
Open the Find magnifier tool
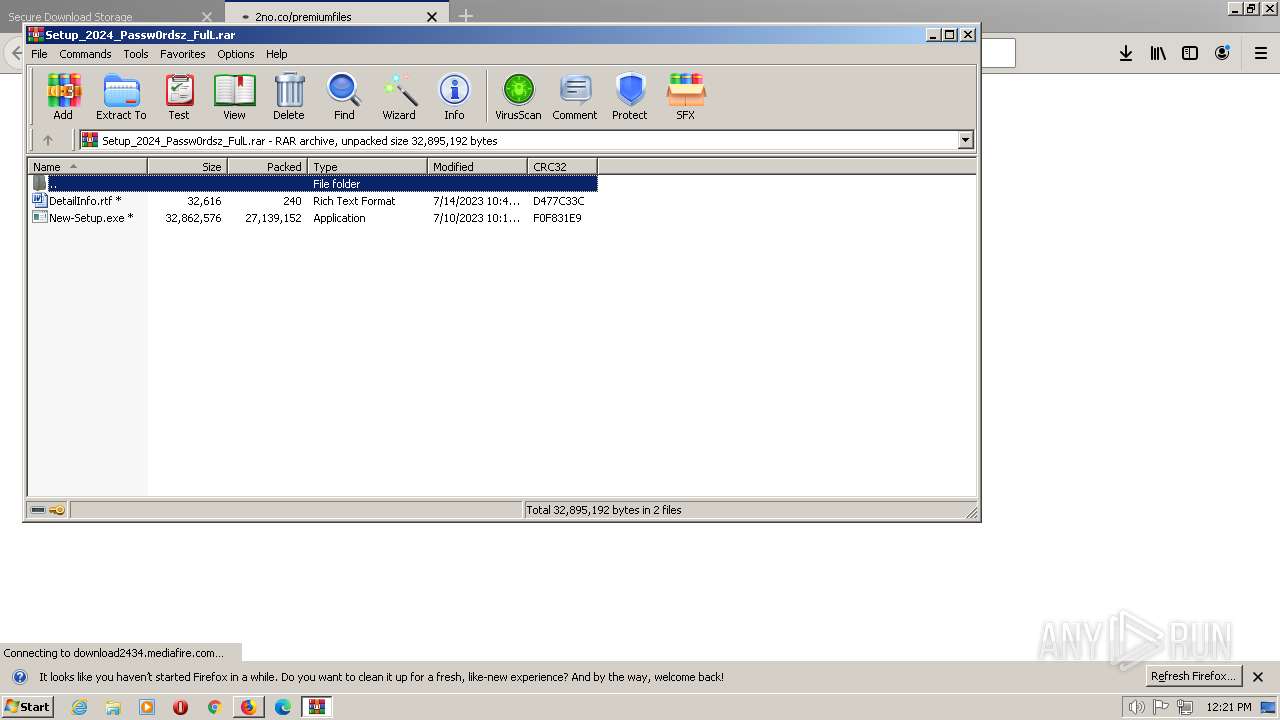[344, 97]
